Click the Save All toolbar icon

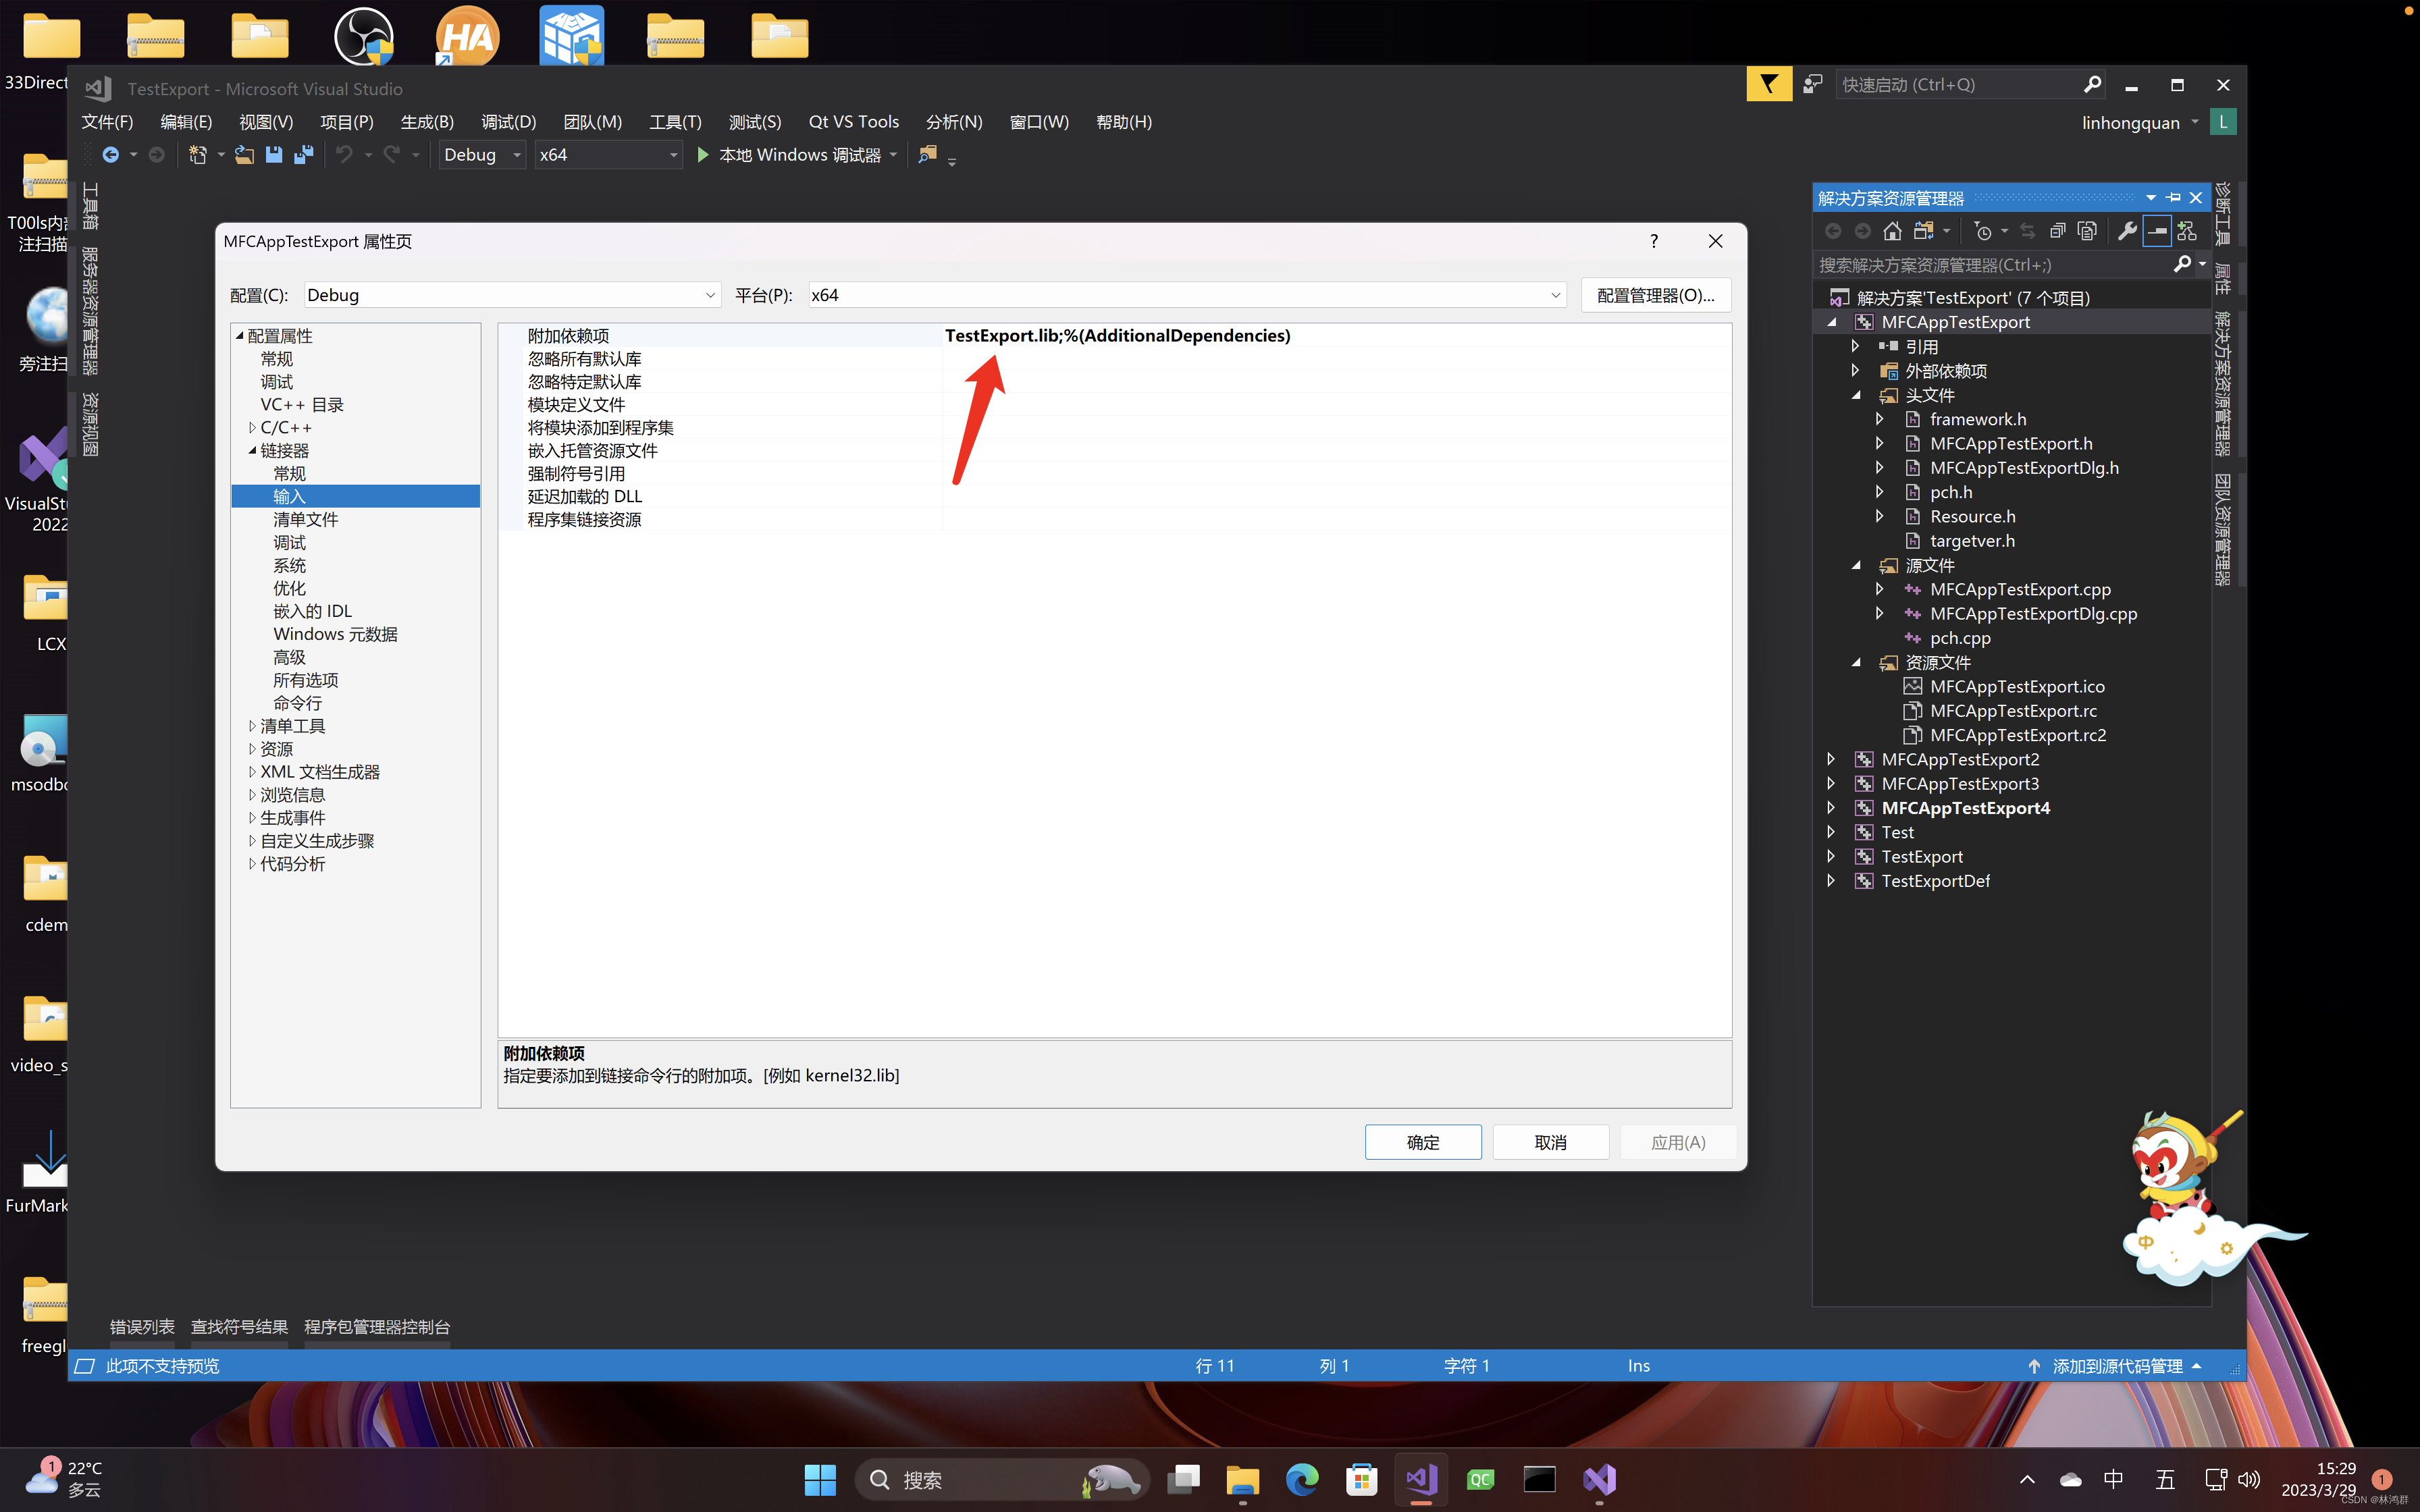pos(303,155)
